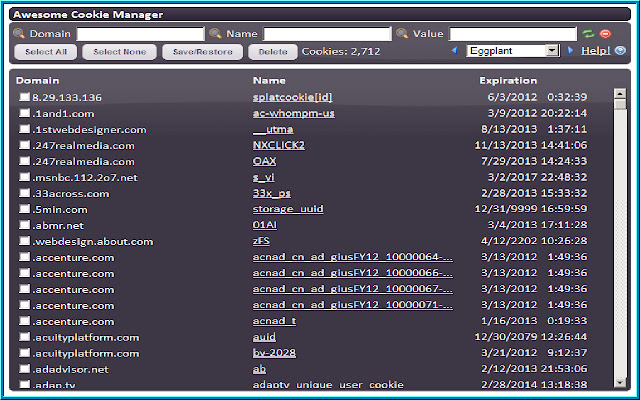Click the .adadvisor.net domain text
This screenshot has width=640, height=400.
coord(70,369)
